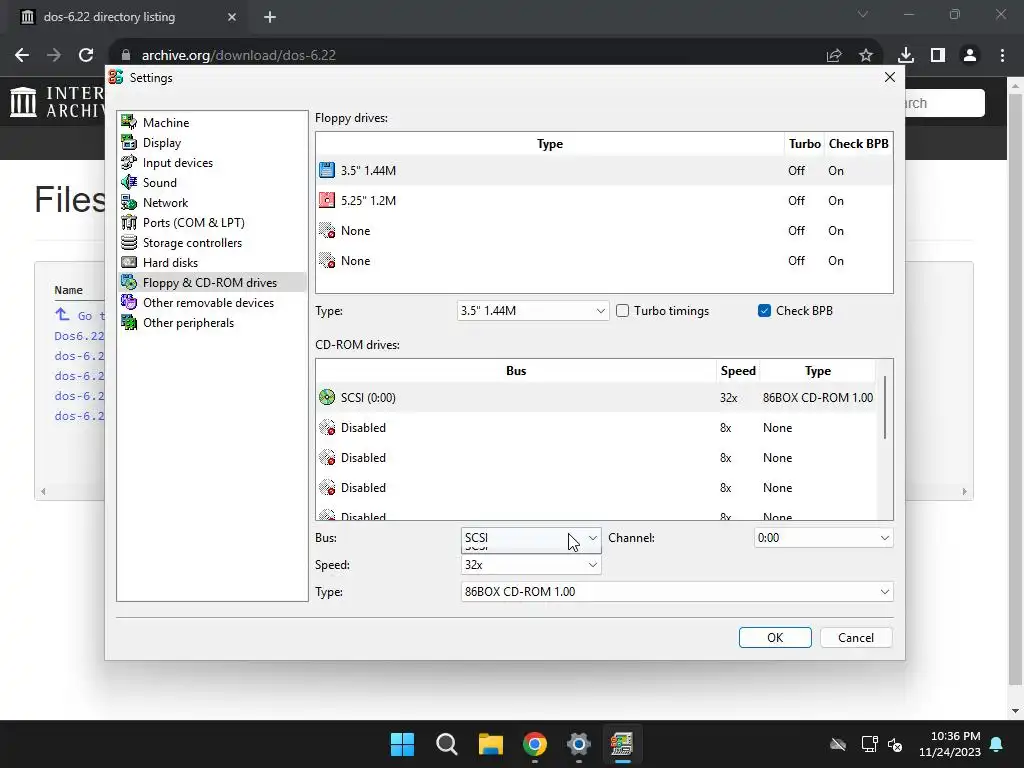The height and width of the screenshot is (768, 1024).
Task: Open floppy Type dropdown 3.5" 1.44M
Action: coord(533,311)
